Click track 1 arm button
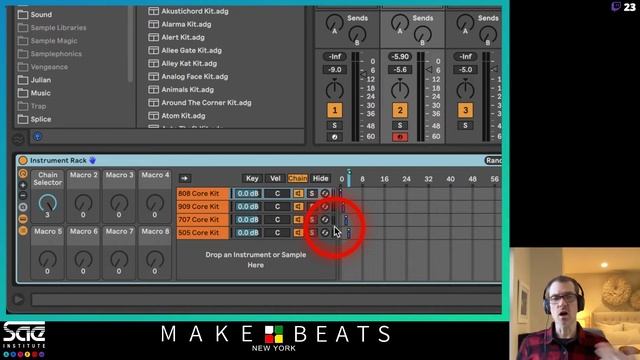Viewport: 640px width, 360px height. pyautogui.click(x=334, y=137)
